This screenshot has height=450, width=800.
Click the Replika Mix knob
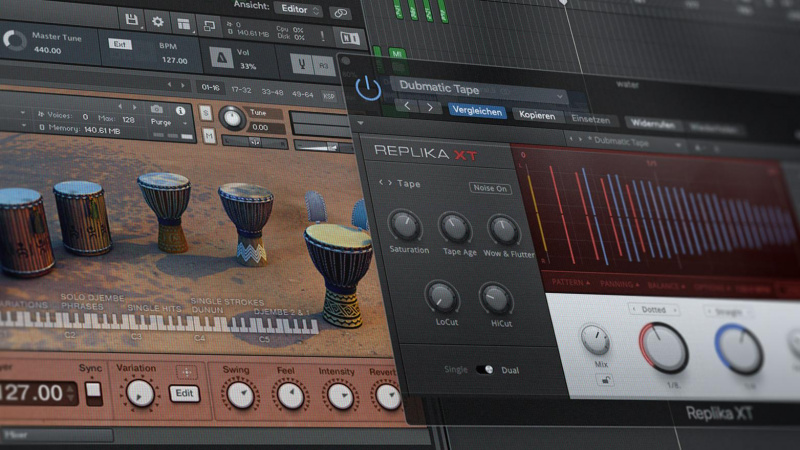point(595,340)
